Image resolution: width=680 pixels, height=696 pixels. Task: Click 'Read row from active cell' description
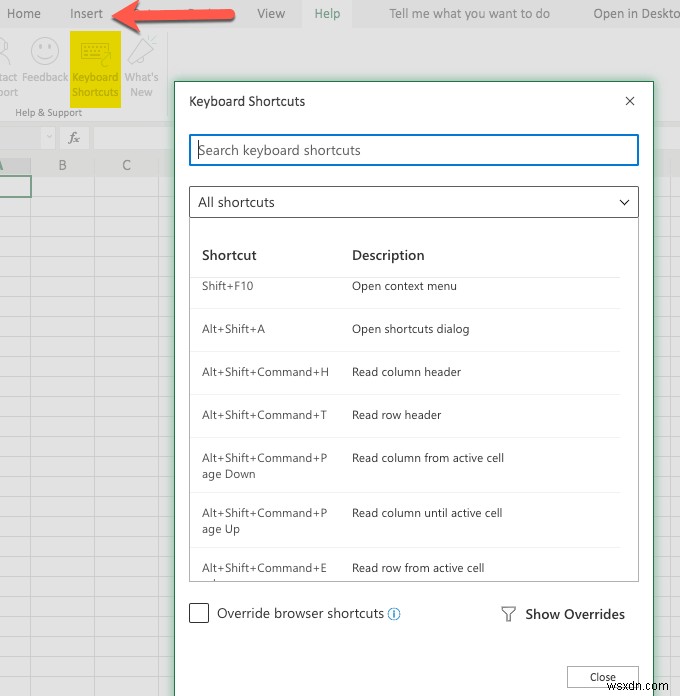click(x=418, y=568)
